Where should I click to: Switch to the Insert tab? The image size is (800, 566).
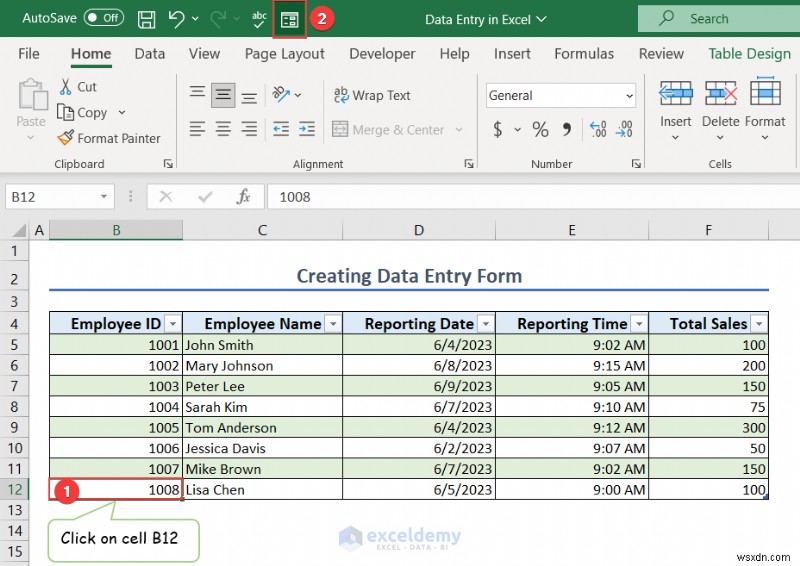point(512,54)
